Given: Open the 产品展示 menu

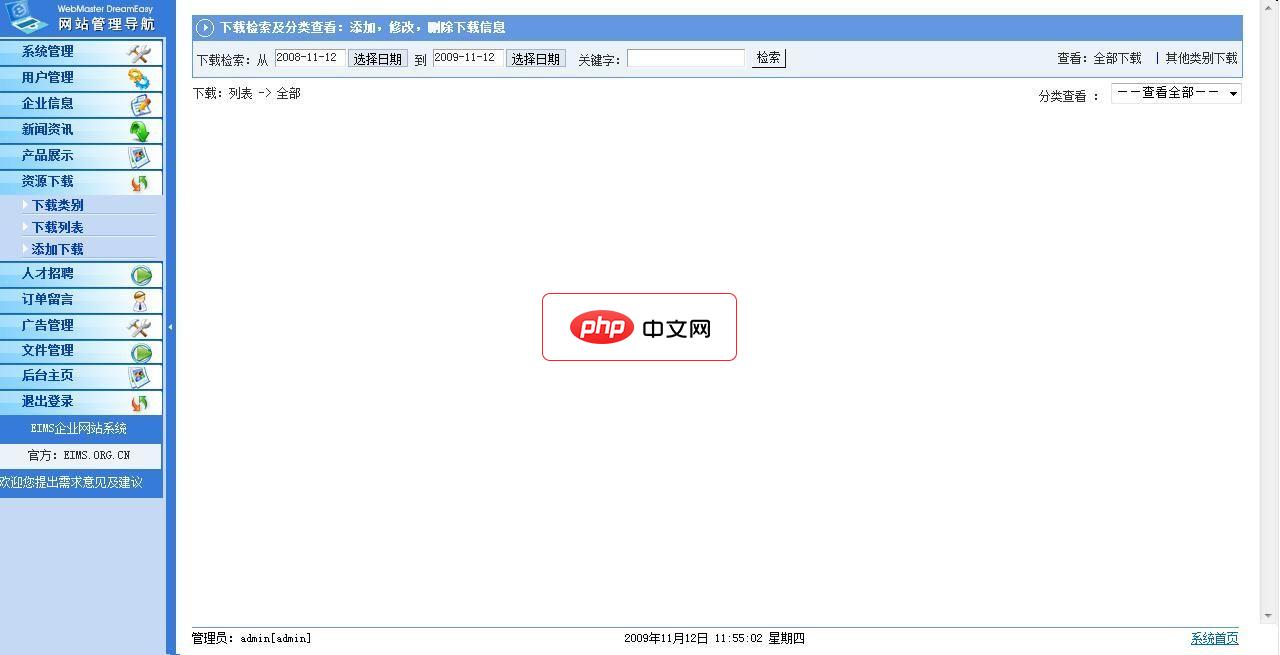Looking at the screenshot, I should pyautogui.click(x=81, y=156).
